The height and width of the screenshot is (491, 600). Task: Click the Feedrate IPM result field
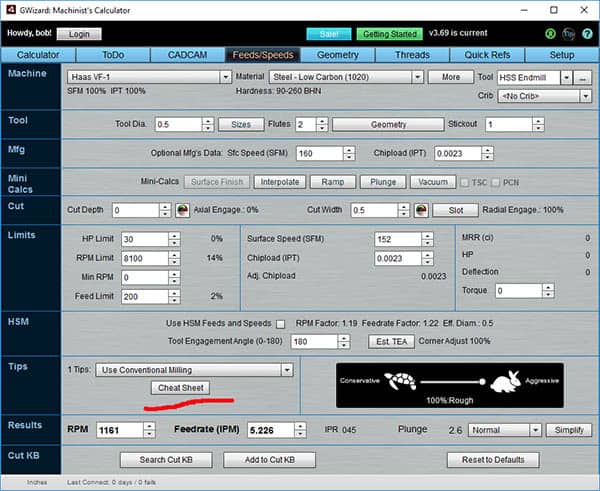tap(271, 431)
